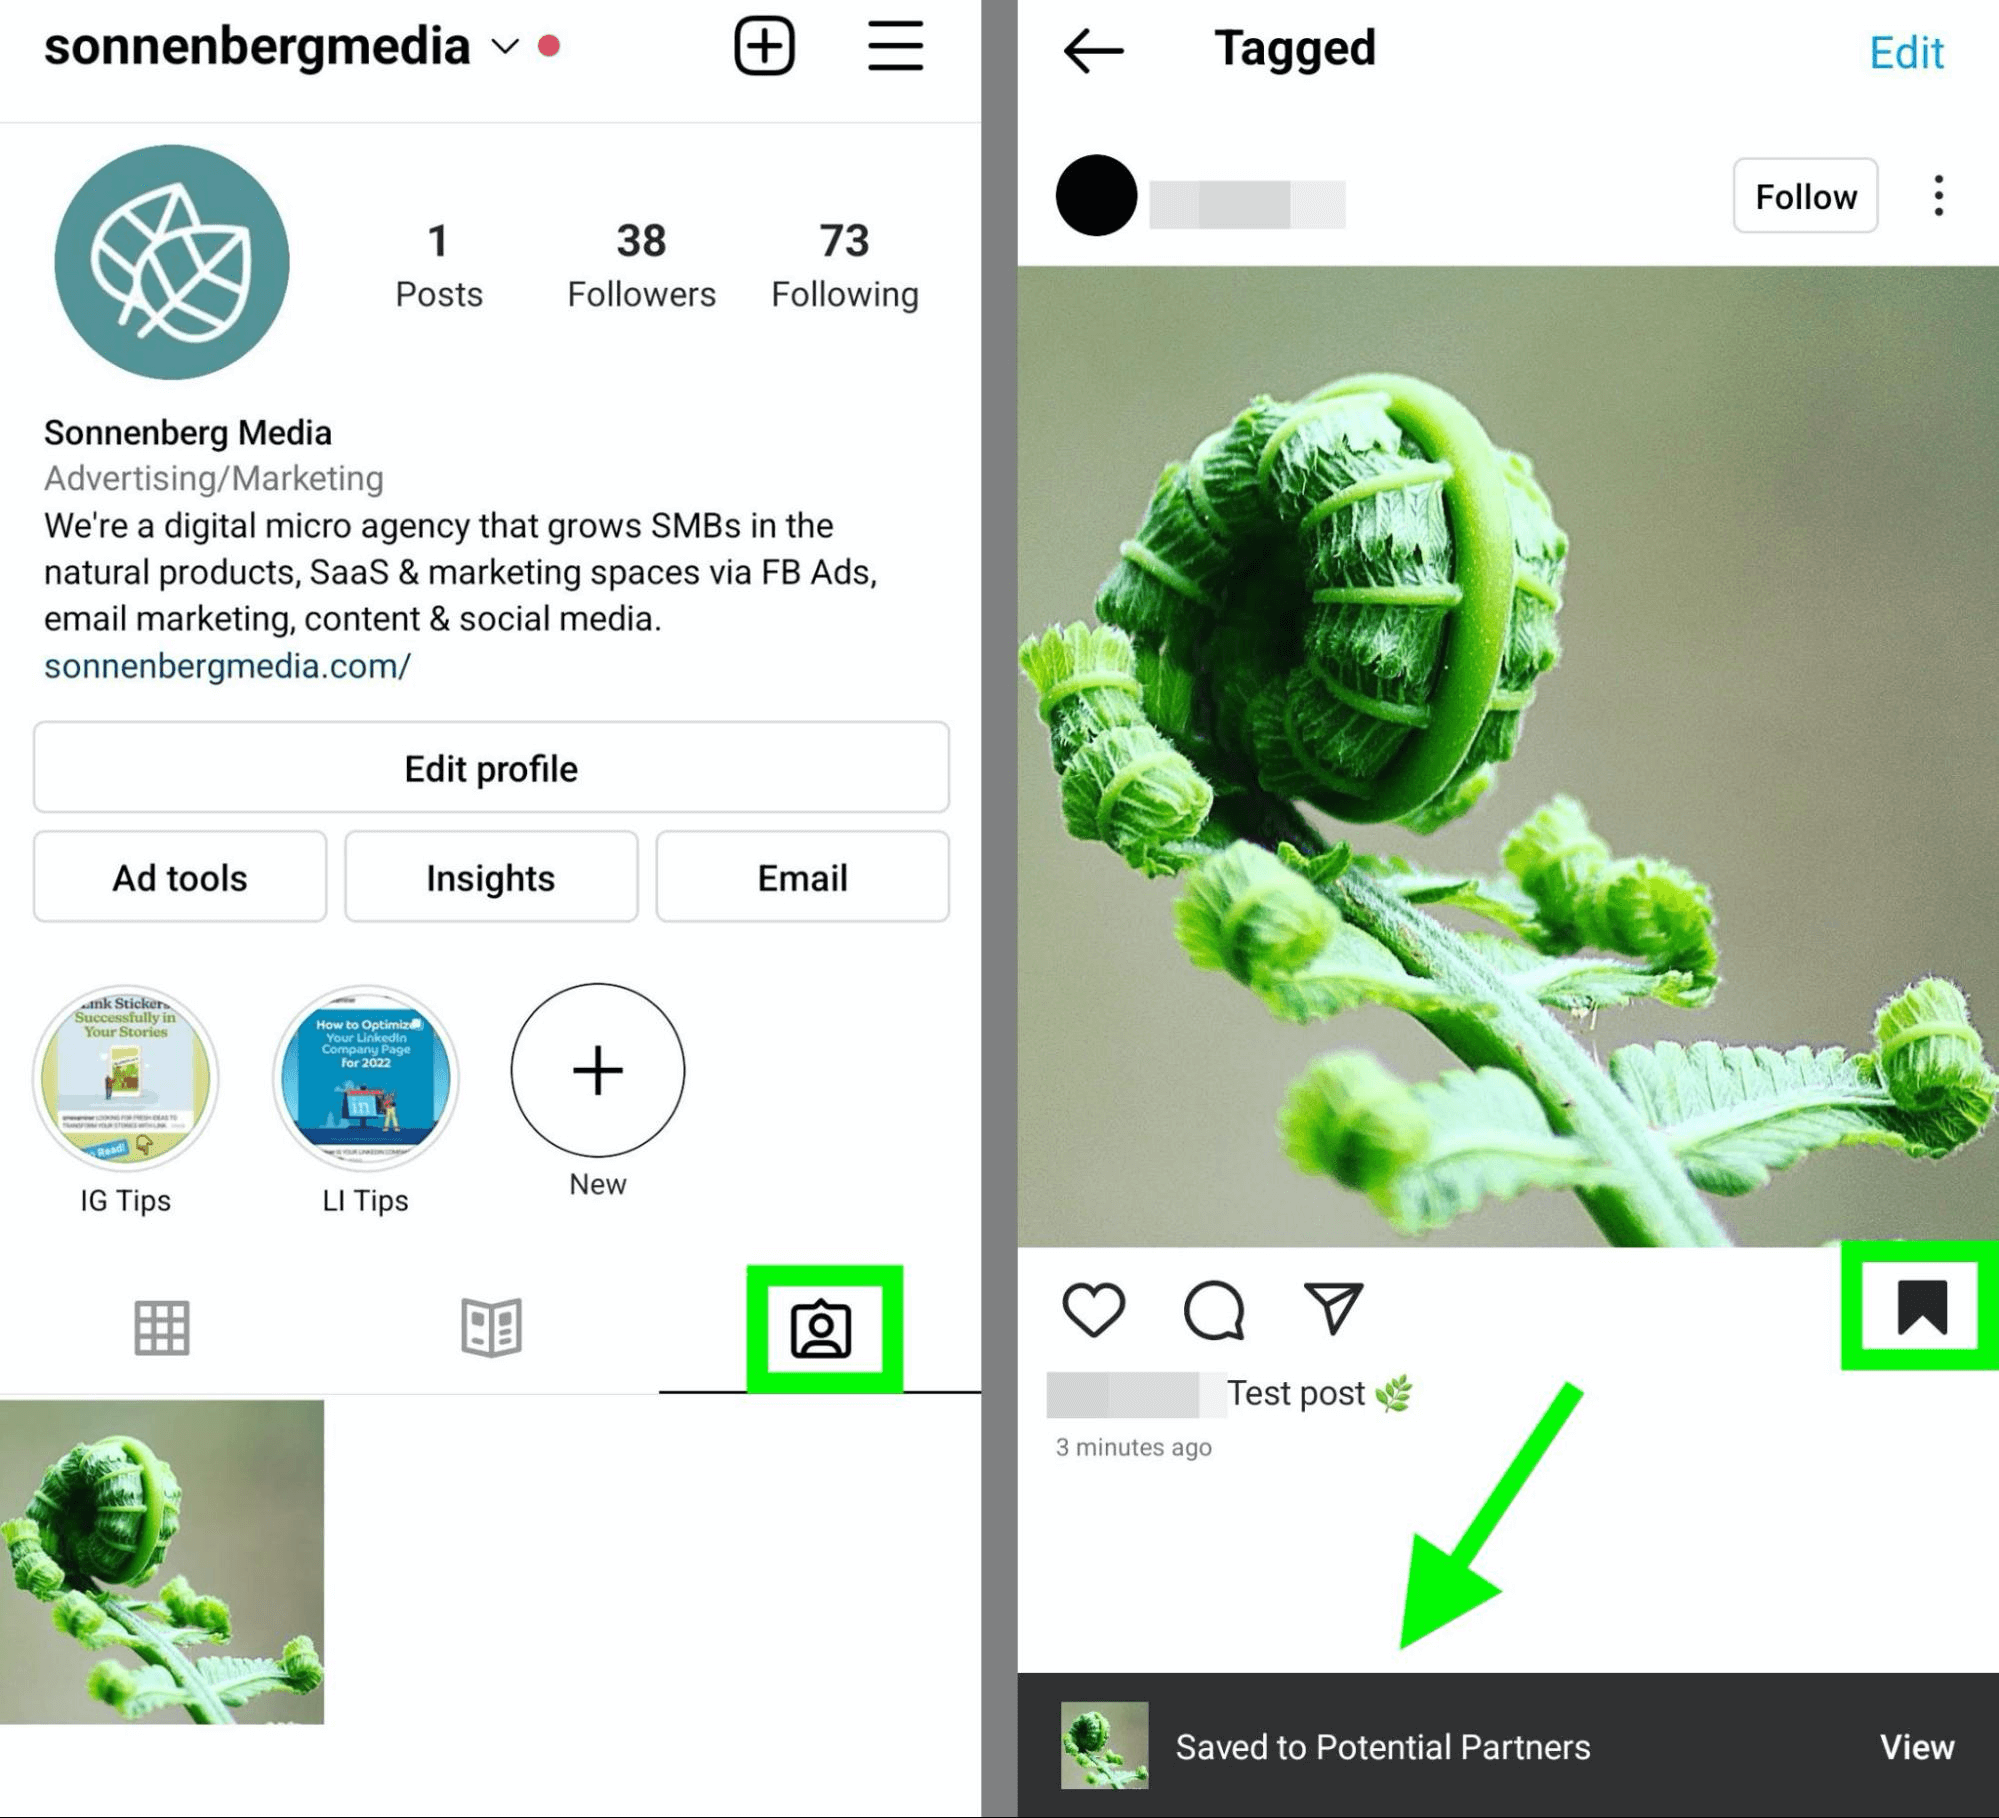Click the like heart icon on post
This screenshot has width=1999, height=1818.
1092,1311
